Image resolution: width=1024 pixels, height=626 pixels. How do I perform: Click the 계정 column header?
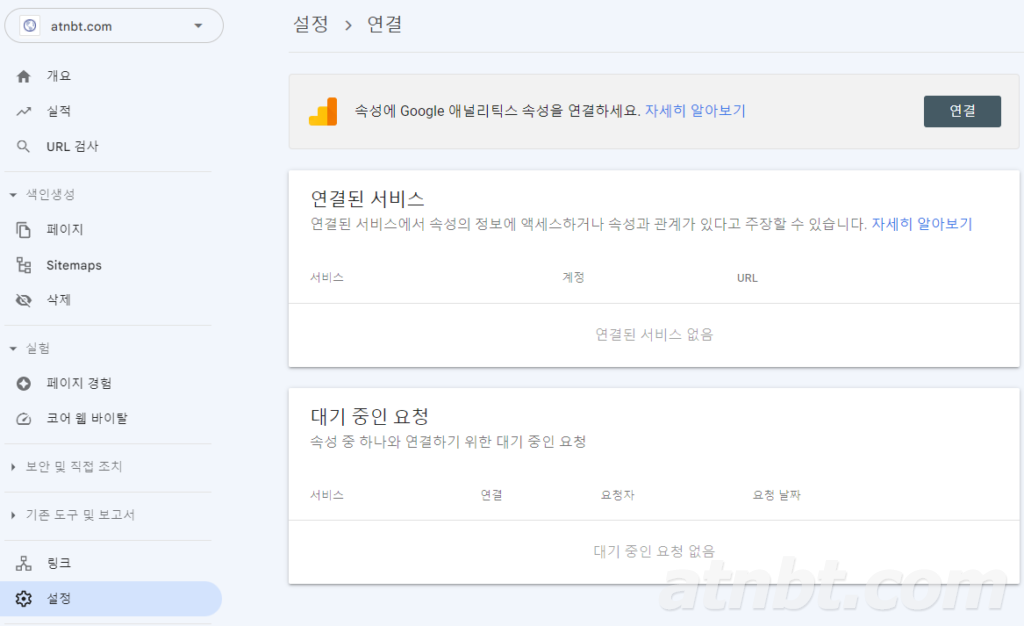[x=573, y=277]
